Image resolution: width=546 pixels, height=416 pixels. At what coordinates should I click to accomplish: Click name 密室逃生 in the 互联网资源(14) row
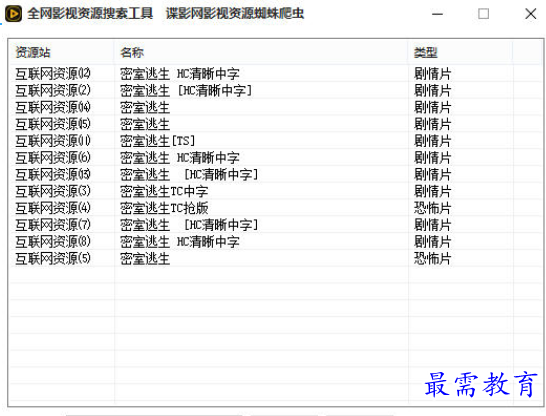coord(145,107)
